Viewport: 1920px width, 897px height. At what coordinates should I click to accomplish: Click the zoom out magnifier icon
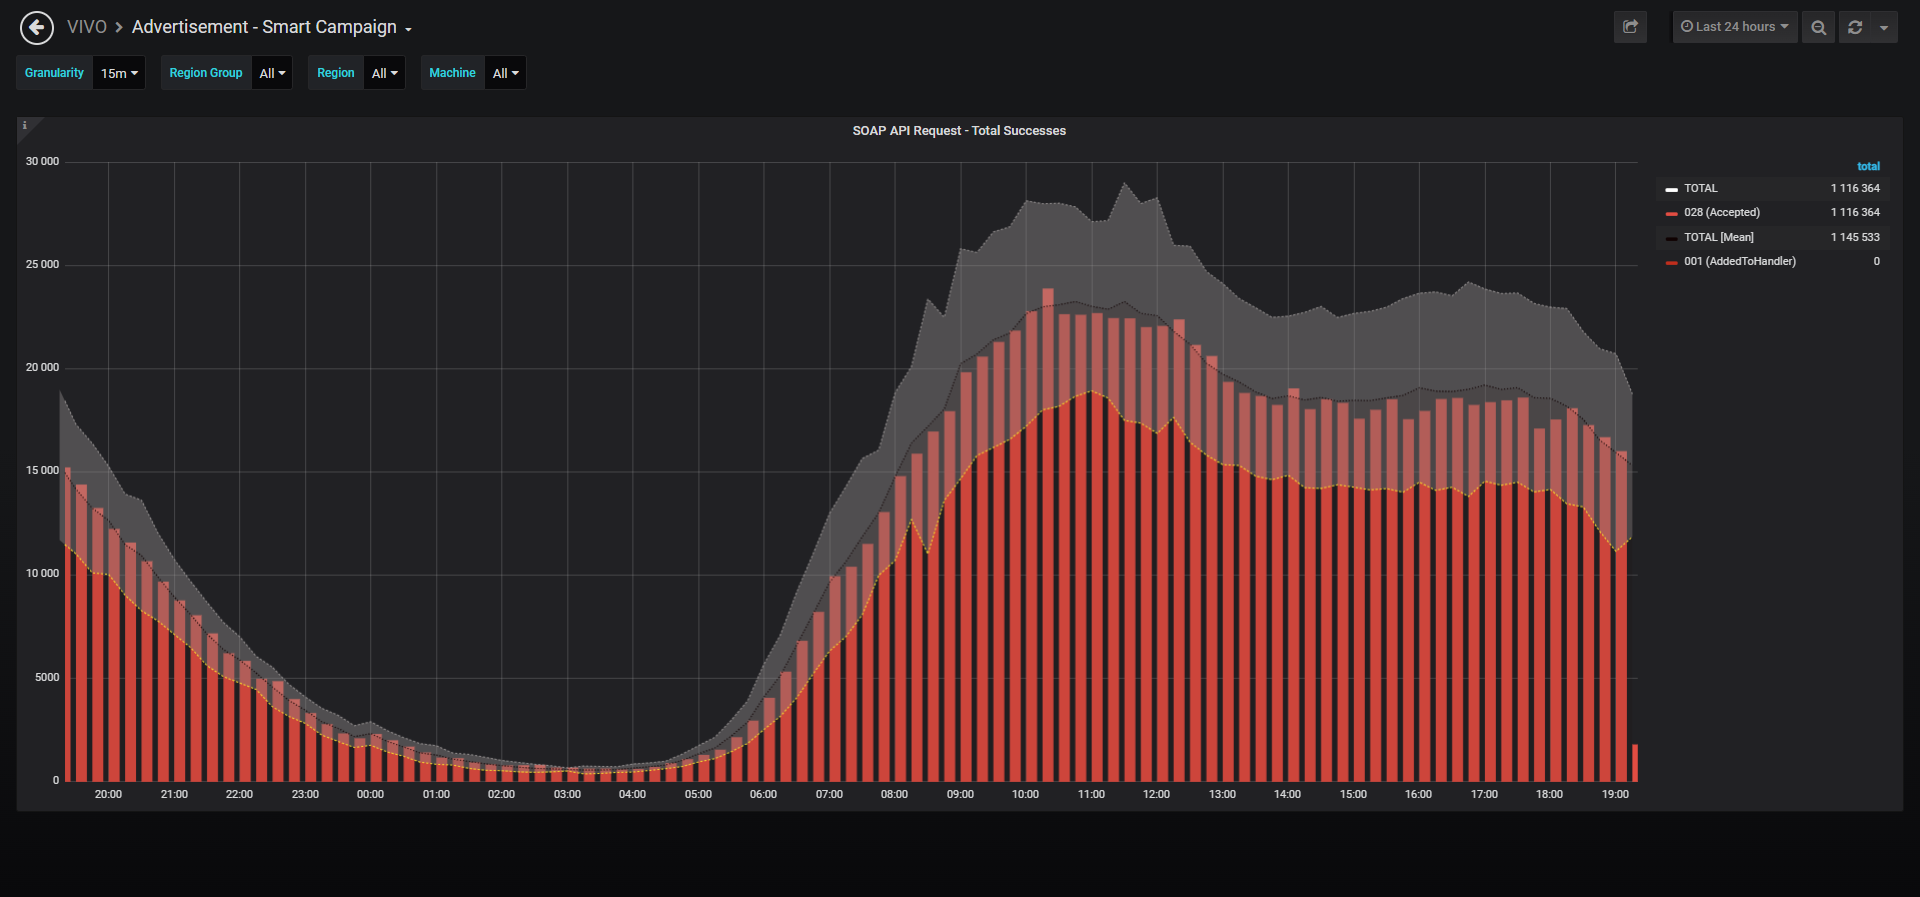(x=1819, y=27)
